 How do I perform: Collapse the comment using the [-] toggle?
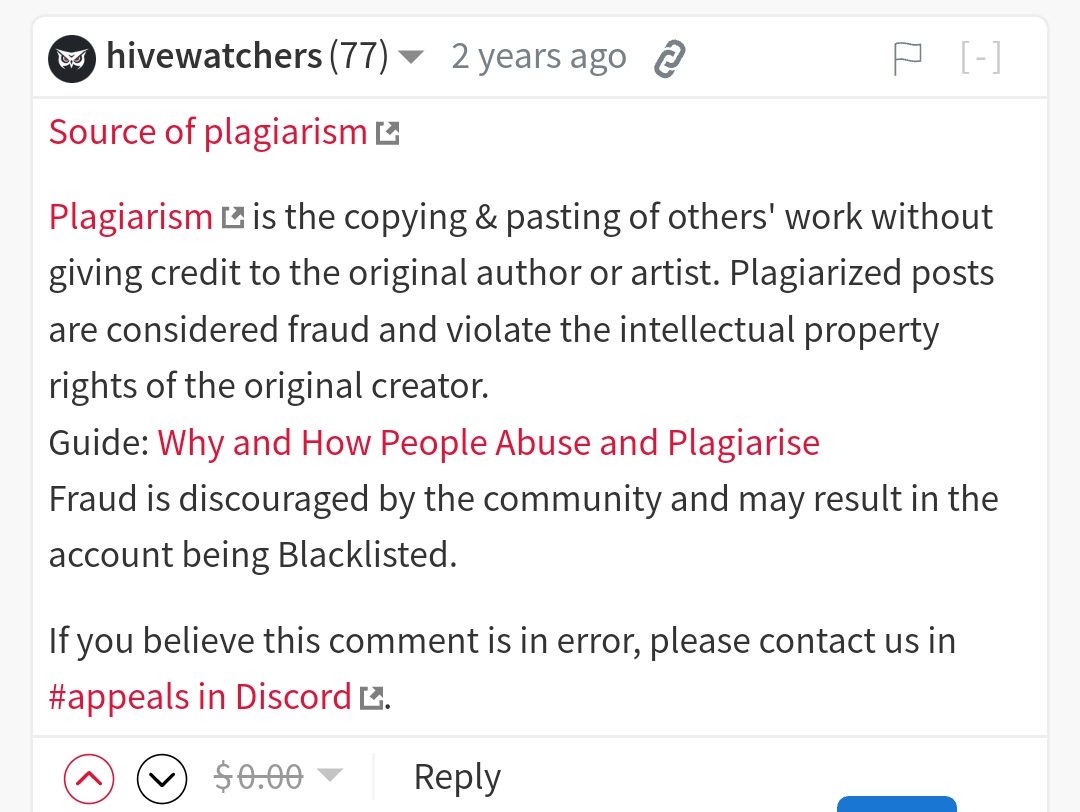[x=981, y=57]
